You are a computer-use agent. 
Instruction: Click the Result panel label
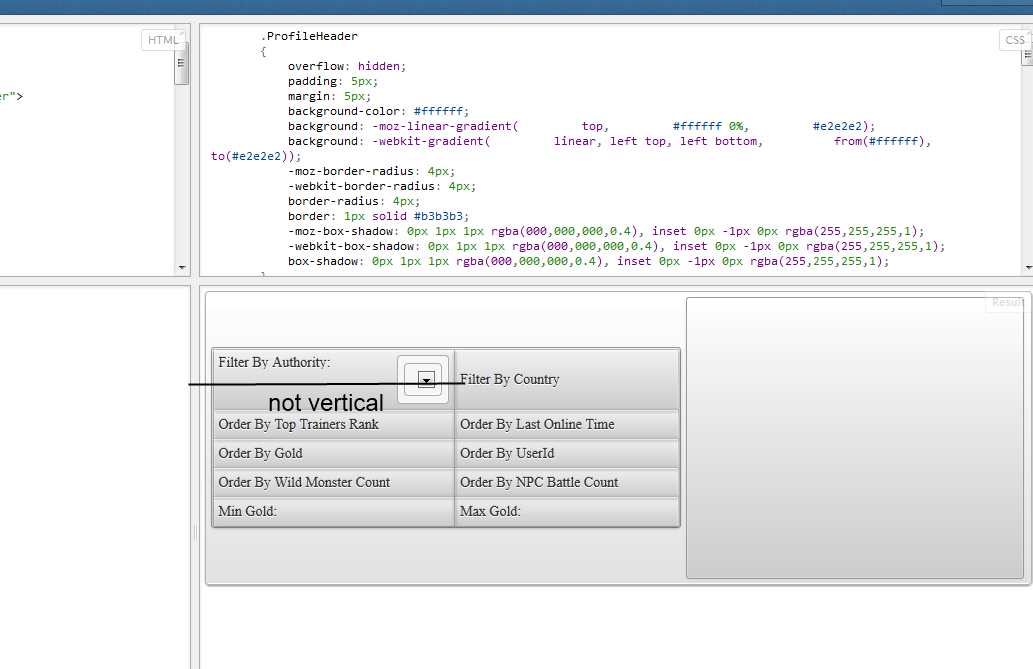[1005, 302]
